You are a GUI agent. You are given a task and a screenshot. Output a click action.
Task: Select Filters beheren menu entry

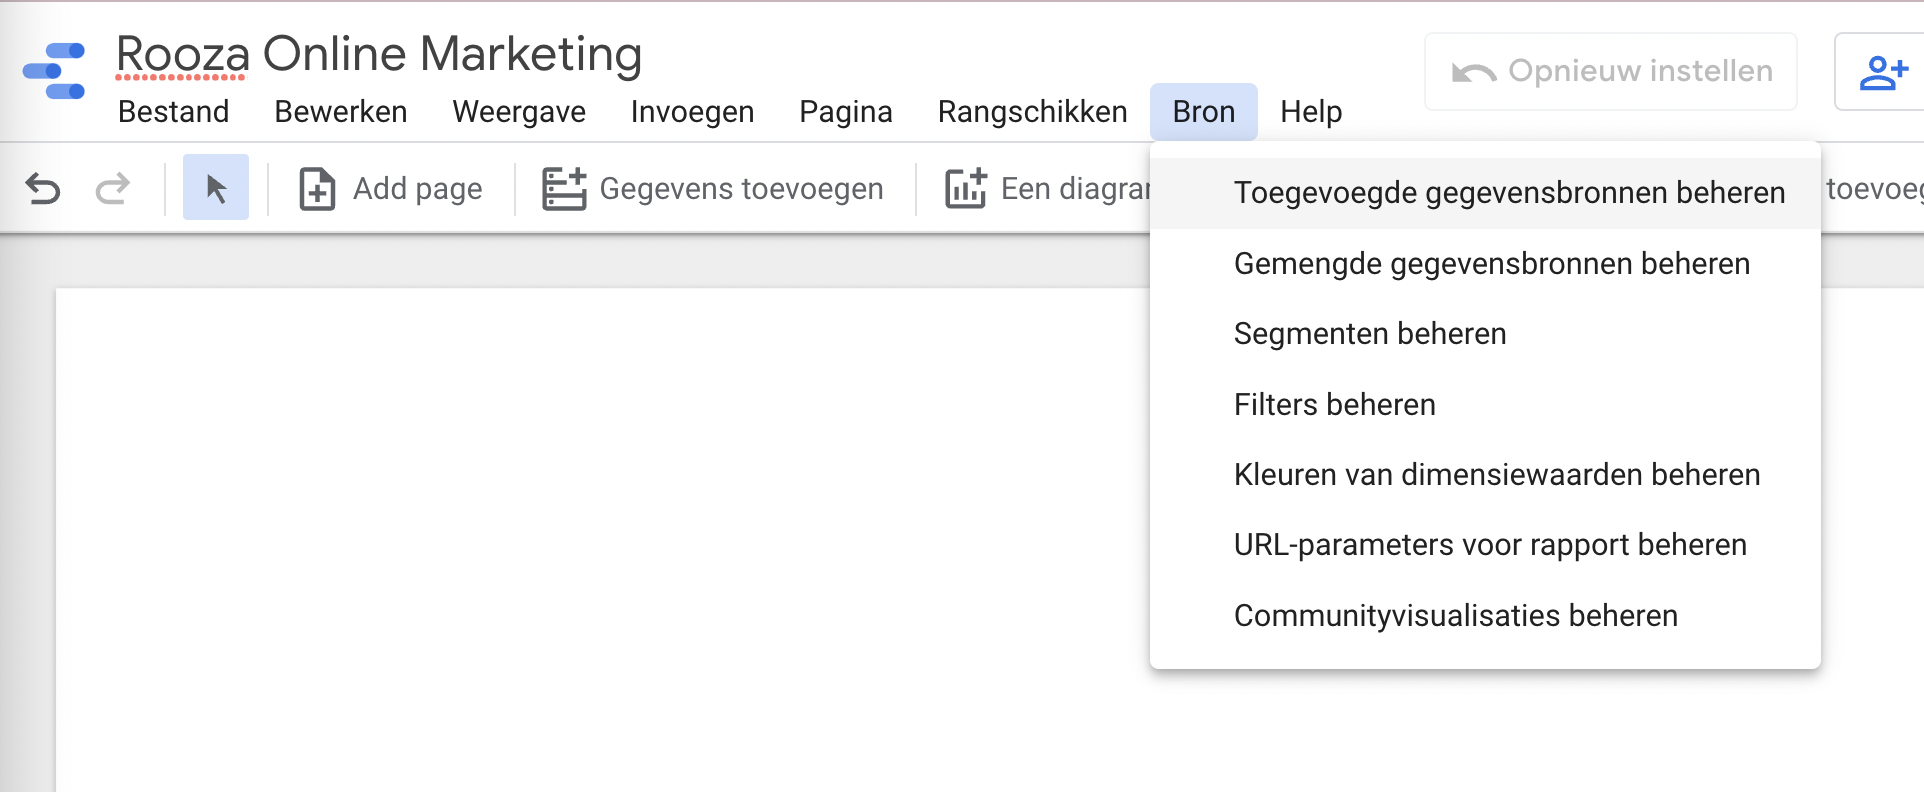point(1485,405)
